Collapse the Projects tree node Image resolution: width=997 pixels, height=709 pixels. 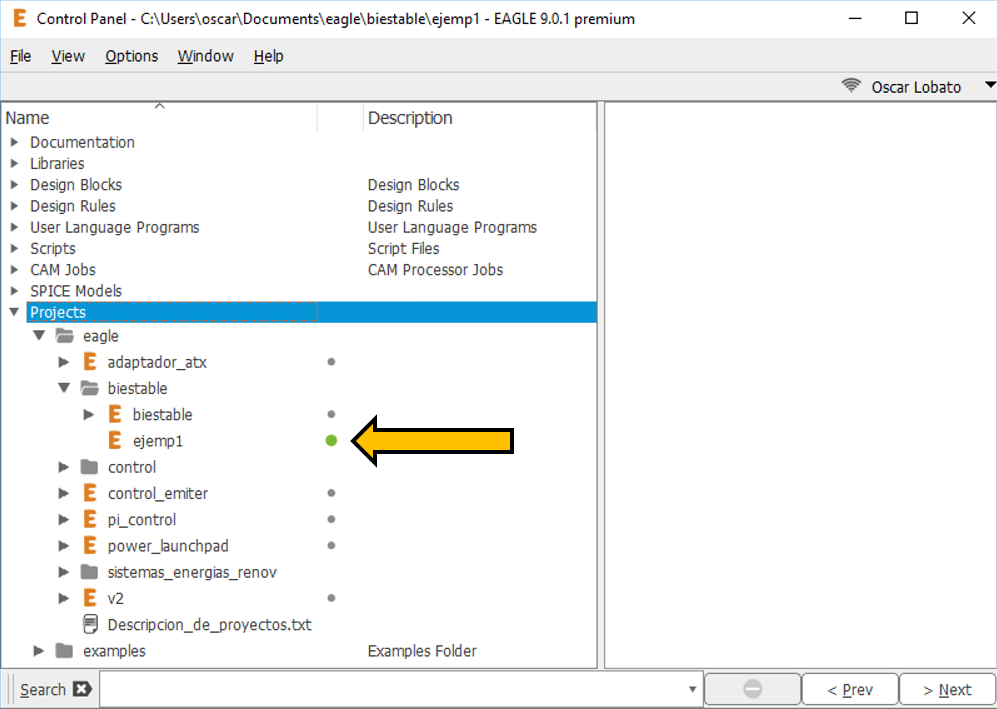14,312
